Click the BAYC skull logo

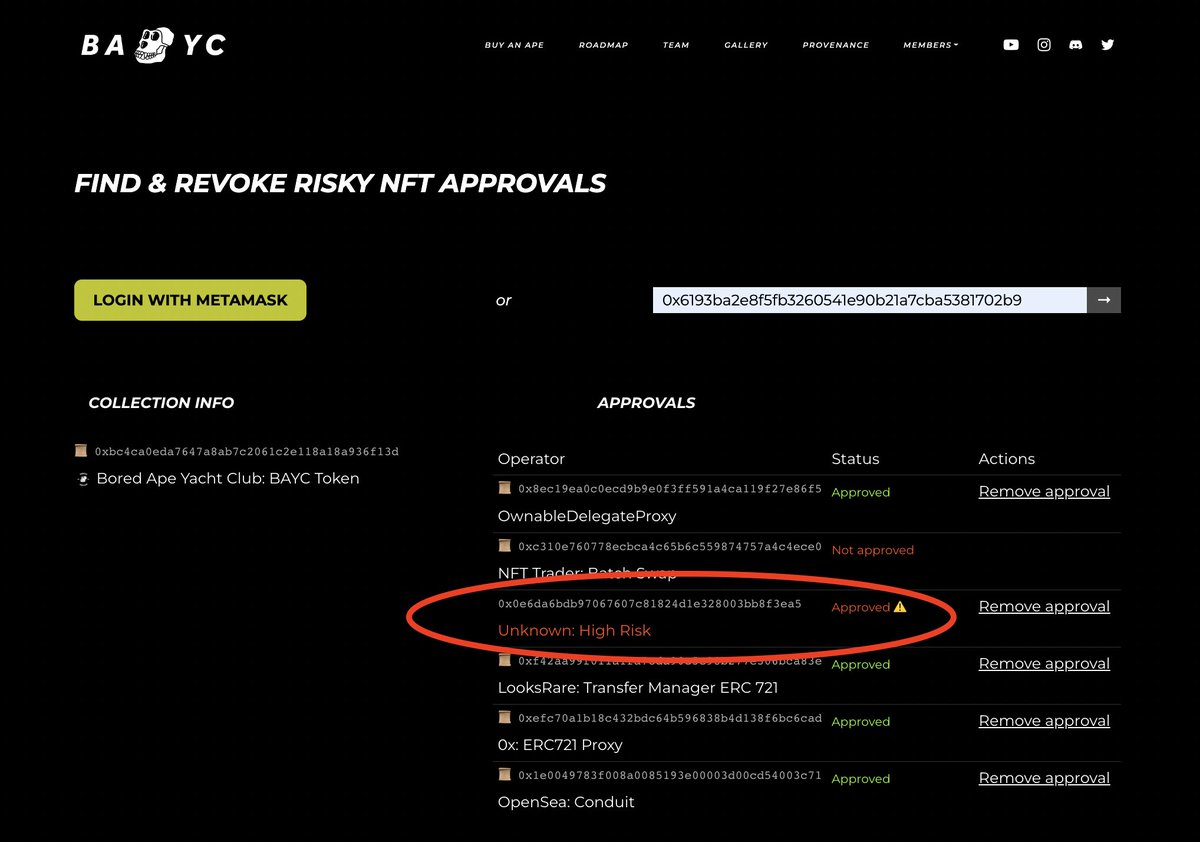(x=153, y=45)
